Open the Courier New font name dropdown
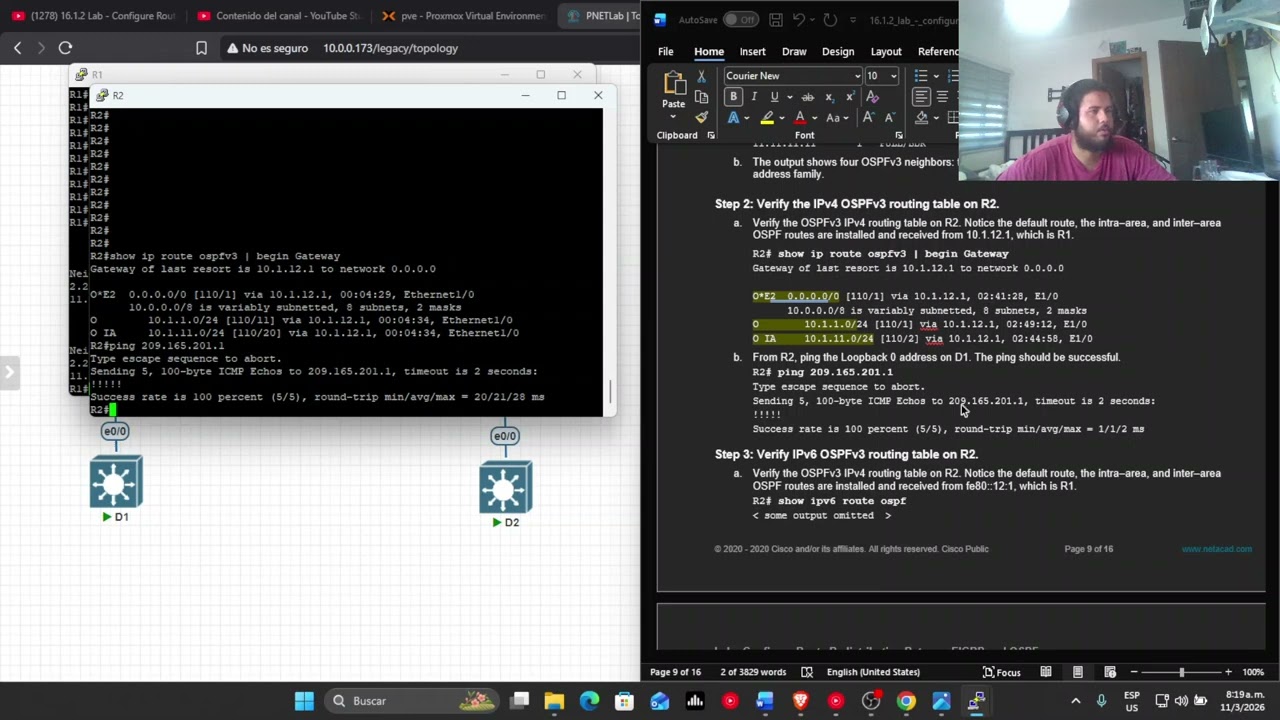 (857, 76)
